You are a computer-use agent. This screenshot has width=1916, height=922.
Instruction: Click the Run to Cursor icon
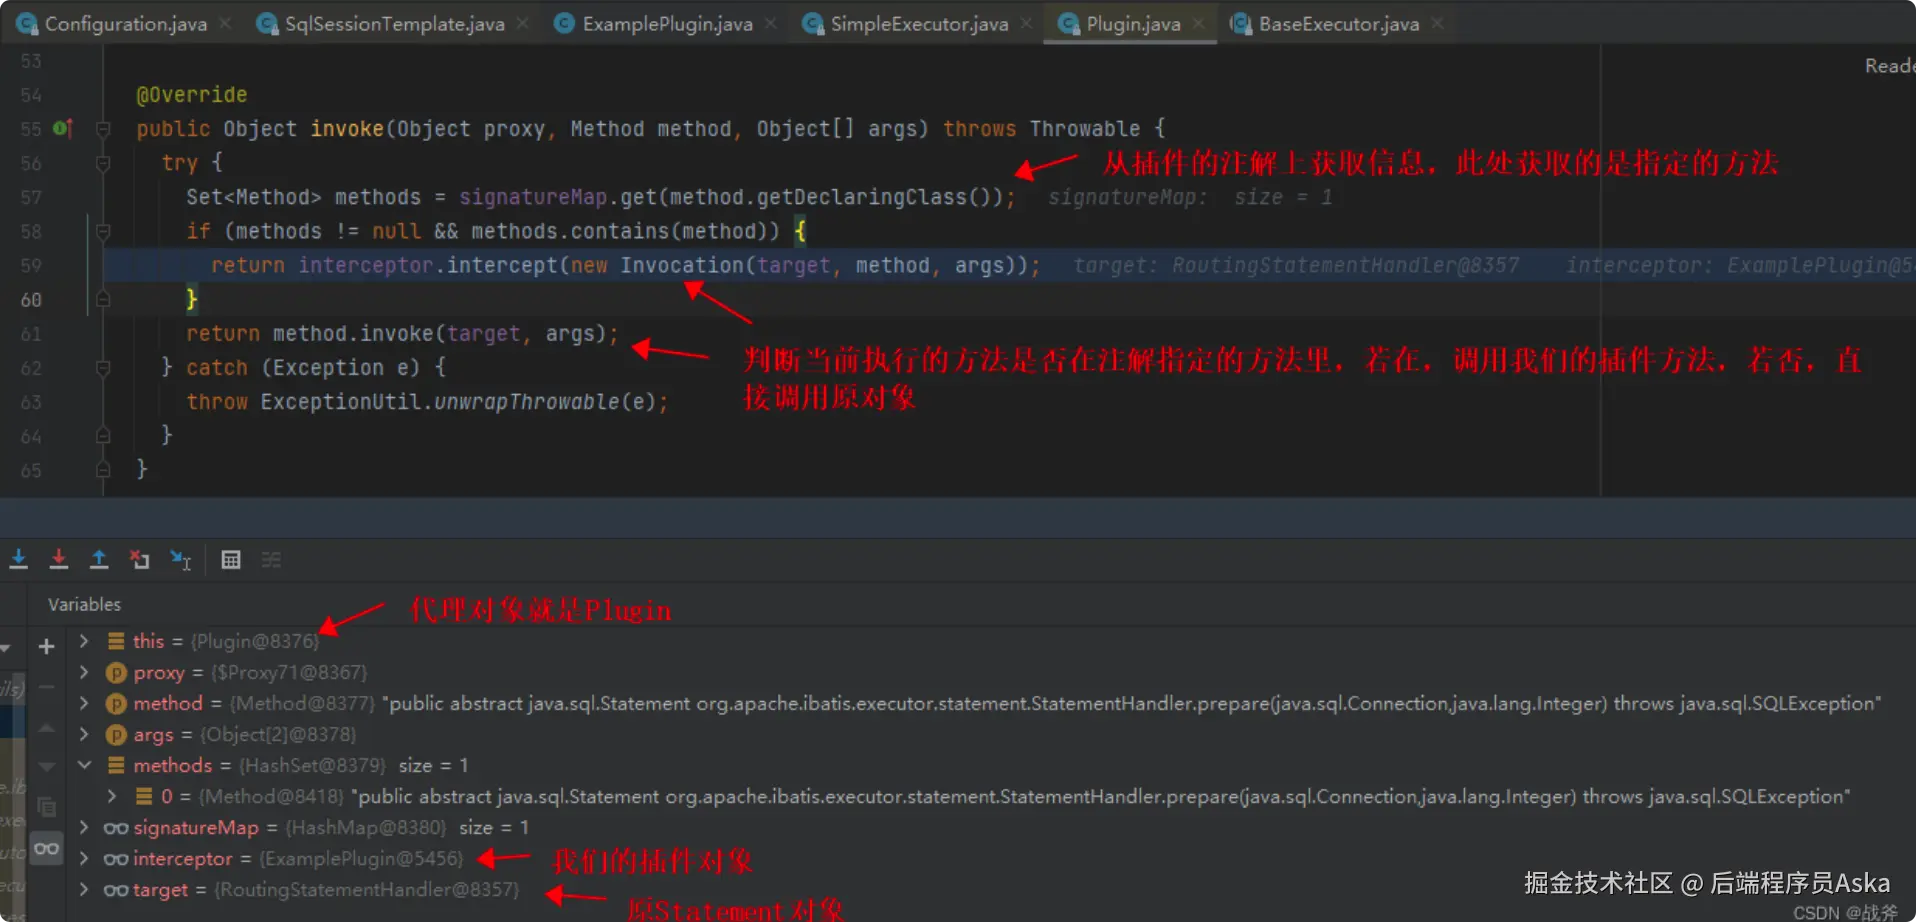click(180, 560)
